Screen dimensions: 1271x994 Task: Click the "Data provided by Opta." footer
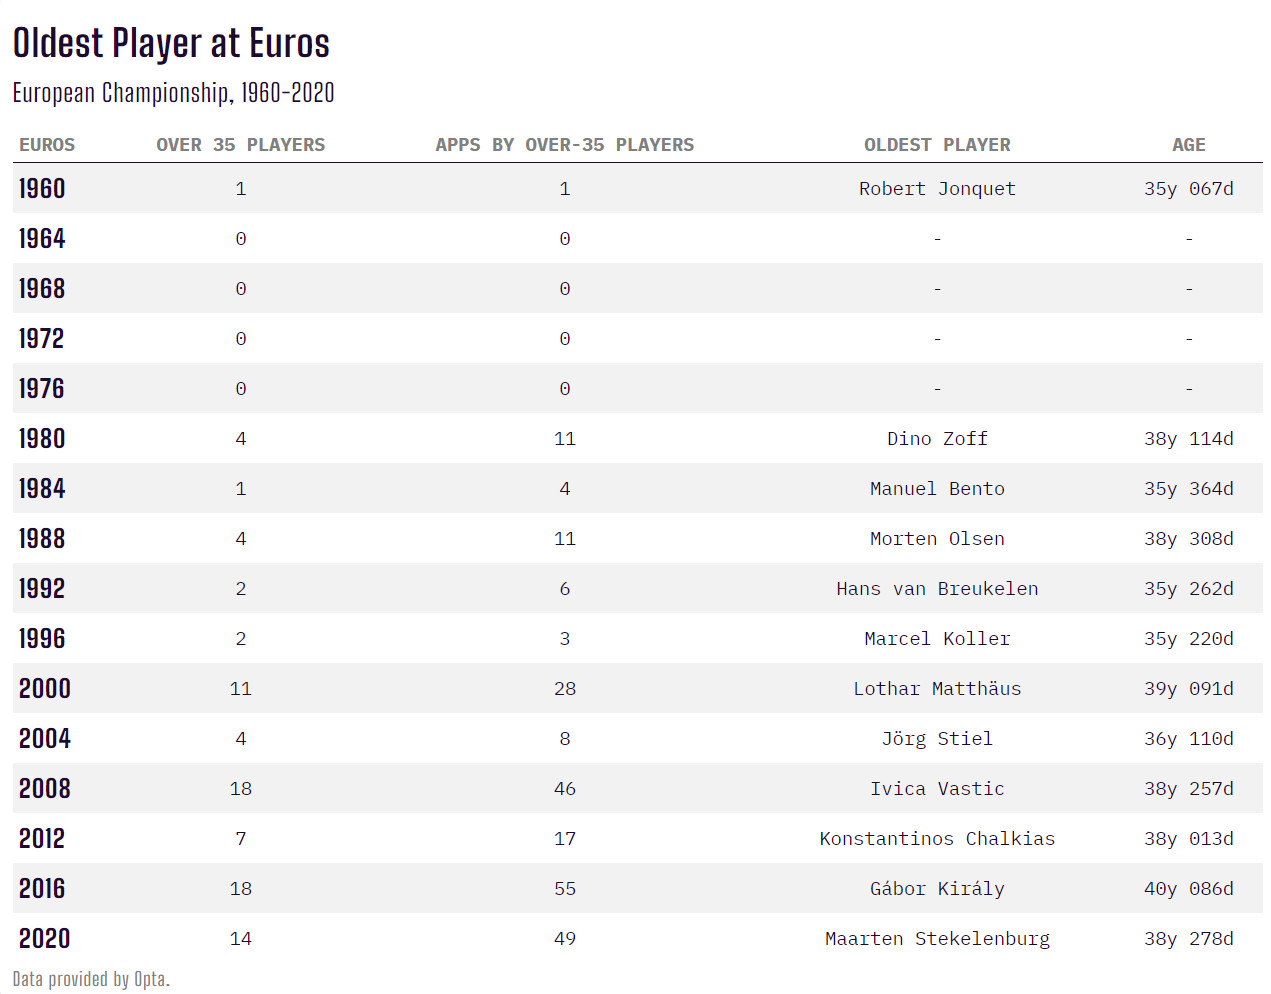point(91,979)
